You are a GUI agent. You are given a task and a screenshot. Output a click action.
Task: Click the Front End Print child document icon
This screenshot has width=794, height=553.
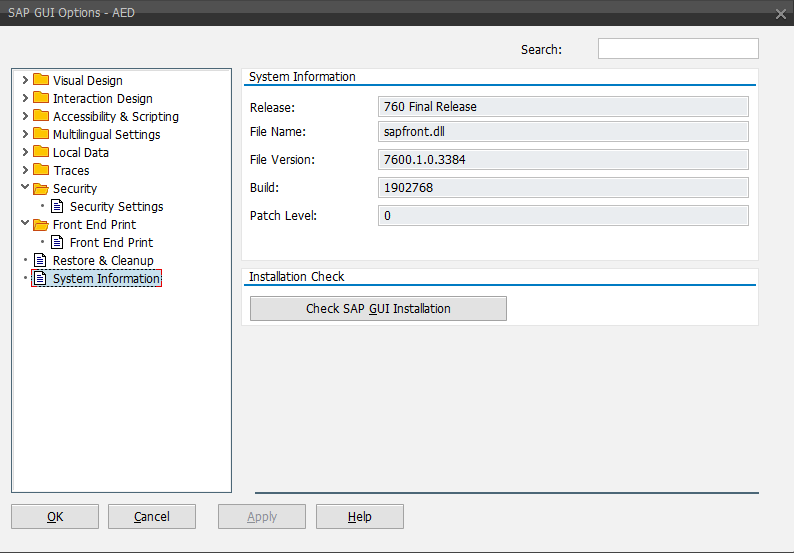pyautogui.click(x=57, y=242)
